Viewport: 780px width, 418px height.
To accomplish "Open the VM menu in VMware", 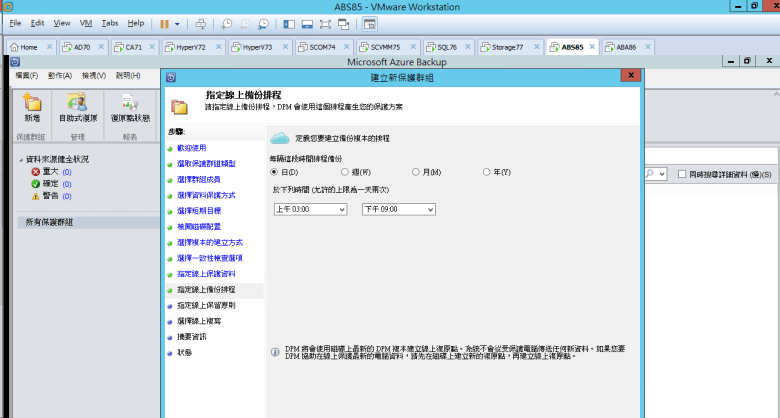I will coord(86,23).
